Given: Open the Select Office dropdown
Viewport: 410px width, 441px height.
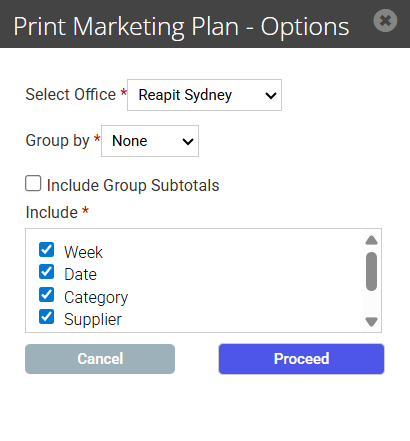Looking at the screenshot, I should click(x=204, y=95).
